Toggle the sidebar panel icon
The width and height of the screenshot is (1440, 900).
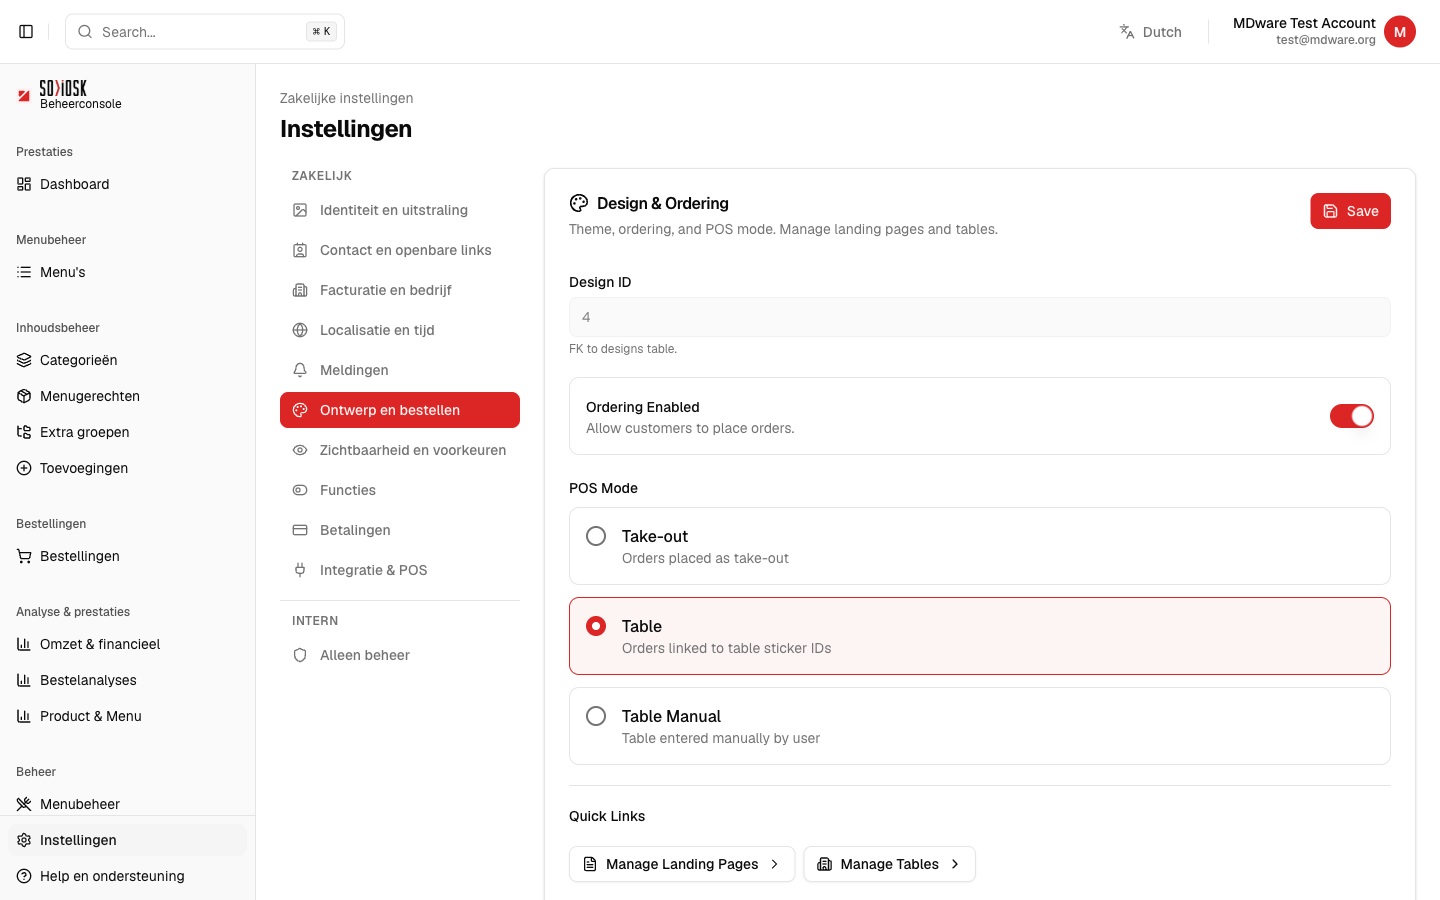click(x=26, y=32)
